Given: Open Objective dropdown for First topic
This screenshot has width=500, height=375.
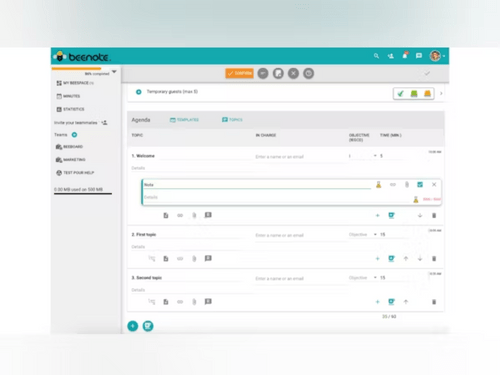Looking at the screenshot, I should click(x=363, y=235).
